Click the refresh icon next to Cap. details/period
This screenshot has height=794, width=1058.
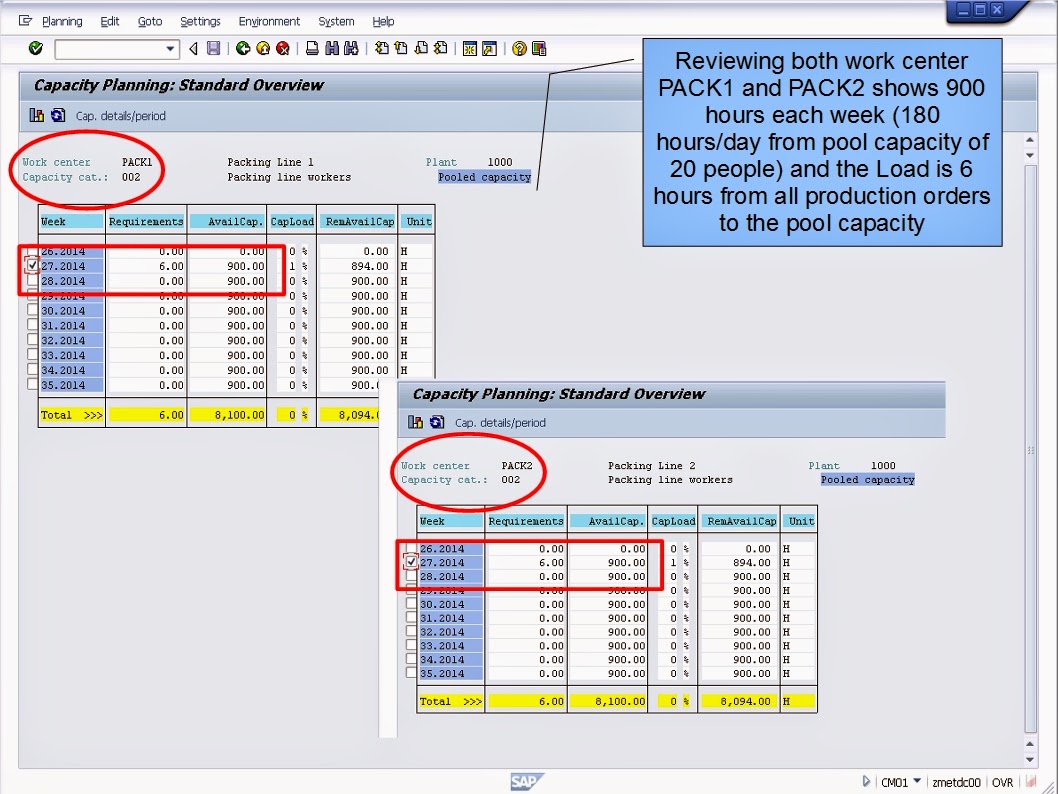pyautogui.click(x=56, y=113)
